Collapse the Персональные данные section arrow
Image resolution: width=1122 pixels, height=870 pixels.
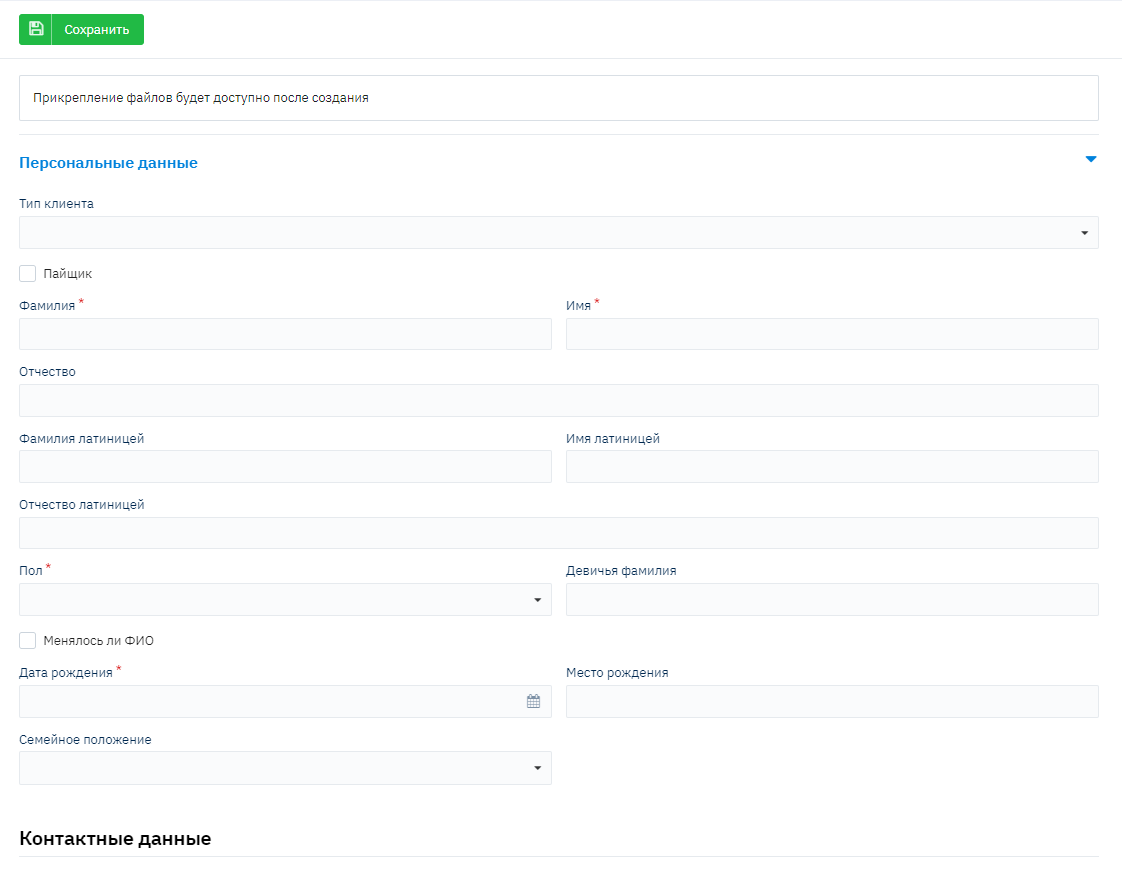1091,160
